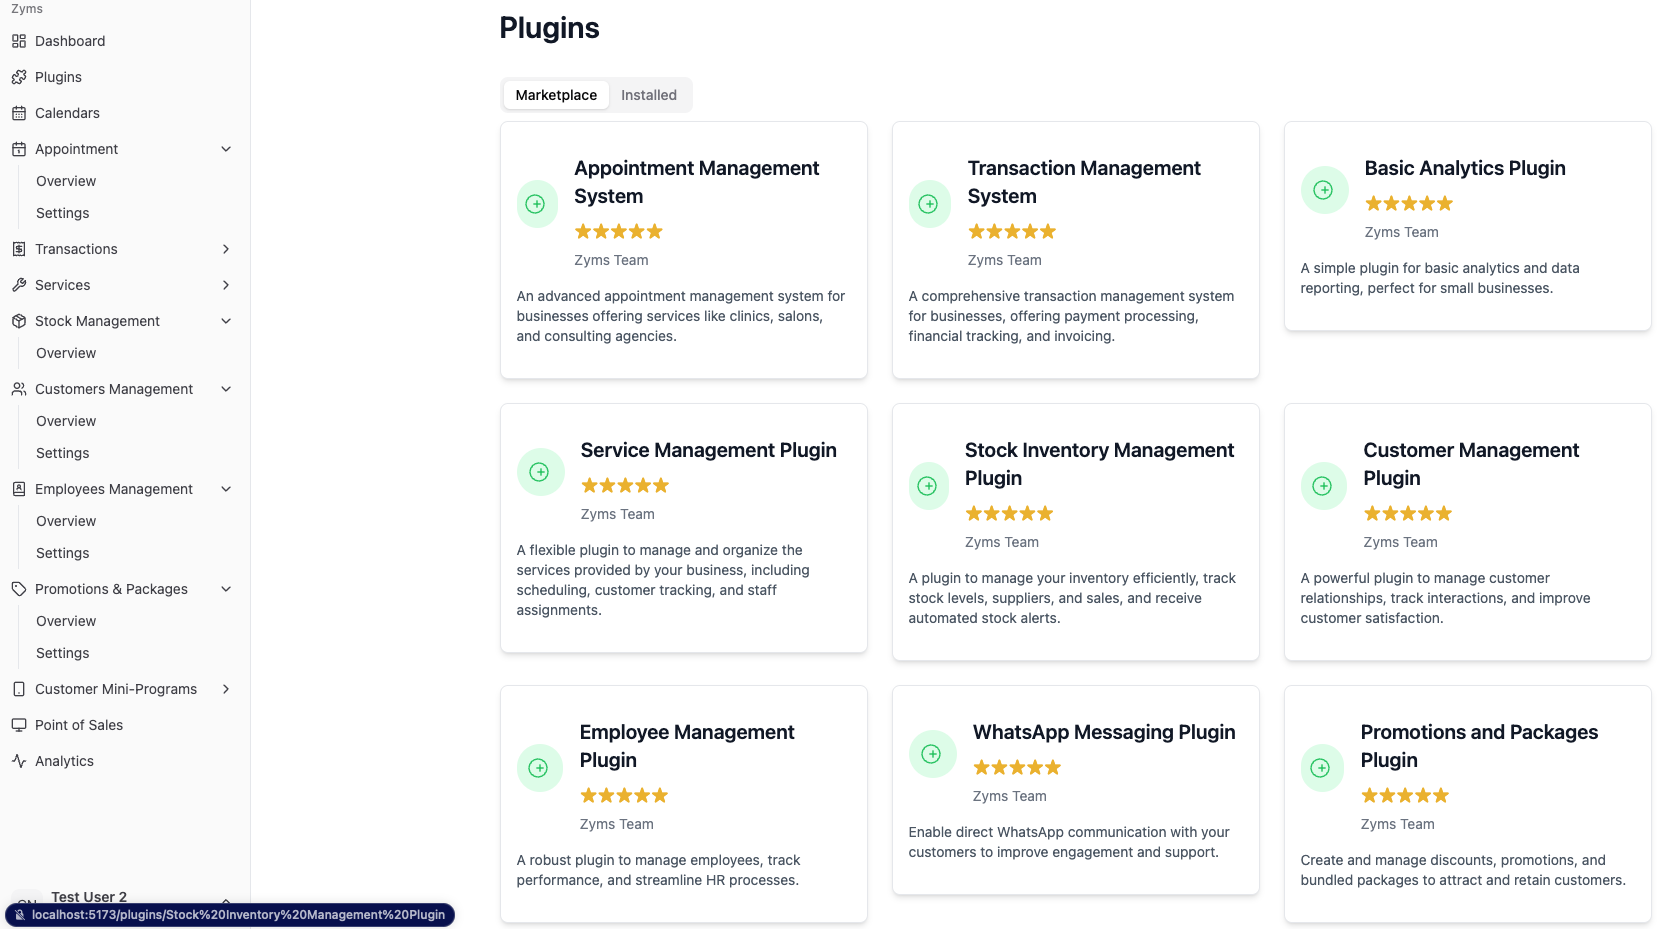Open Overview under Stock Management
The height and width of the screenshot is (929, 1662).
pyautogui.click(x=66, y=353)
